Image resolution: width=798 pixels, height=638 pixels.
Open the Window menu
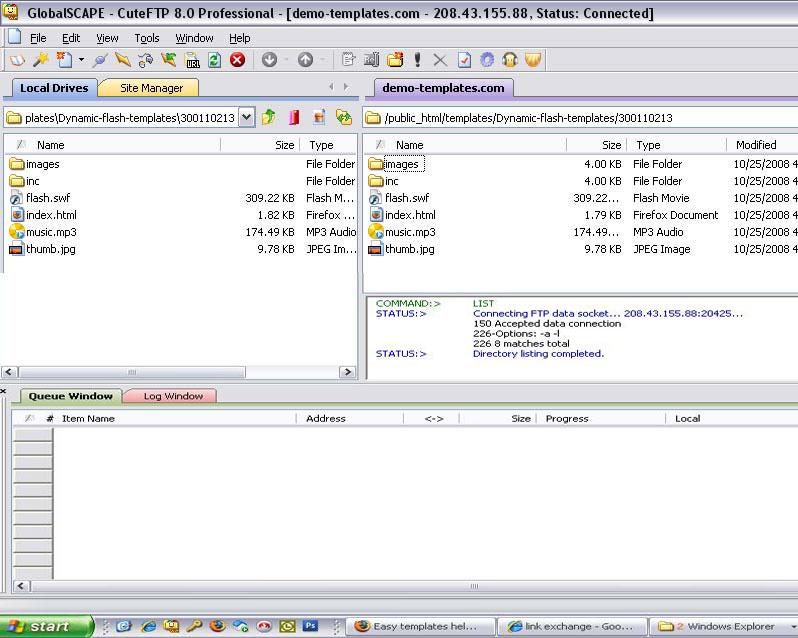pos(194,38)
